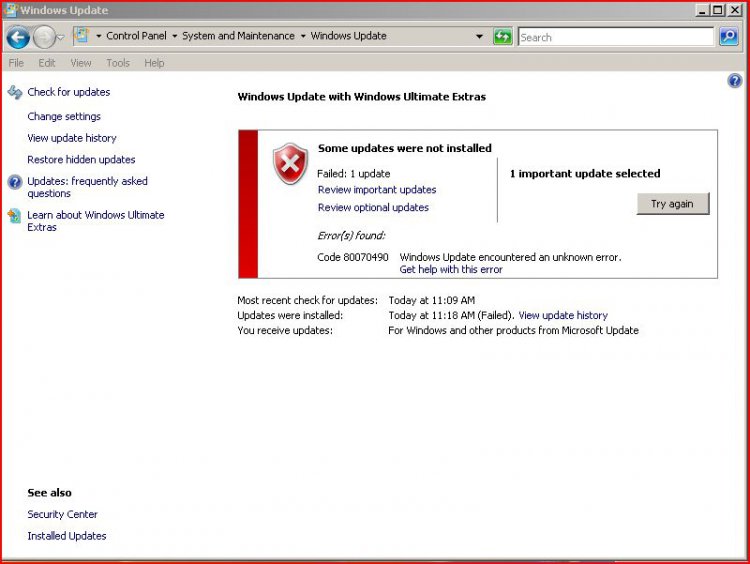Open the View menu

[81, 63]
